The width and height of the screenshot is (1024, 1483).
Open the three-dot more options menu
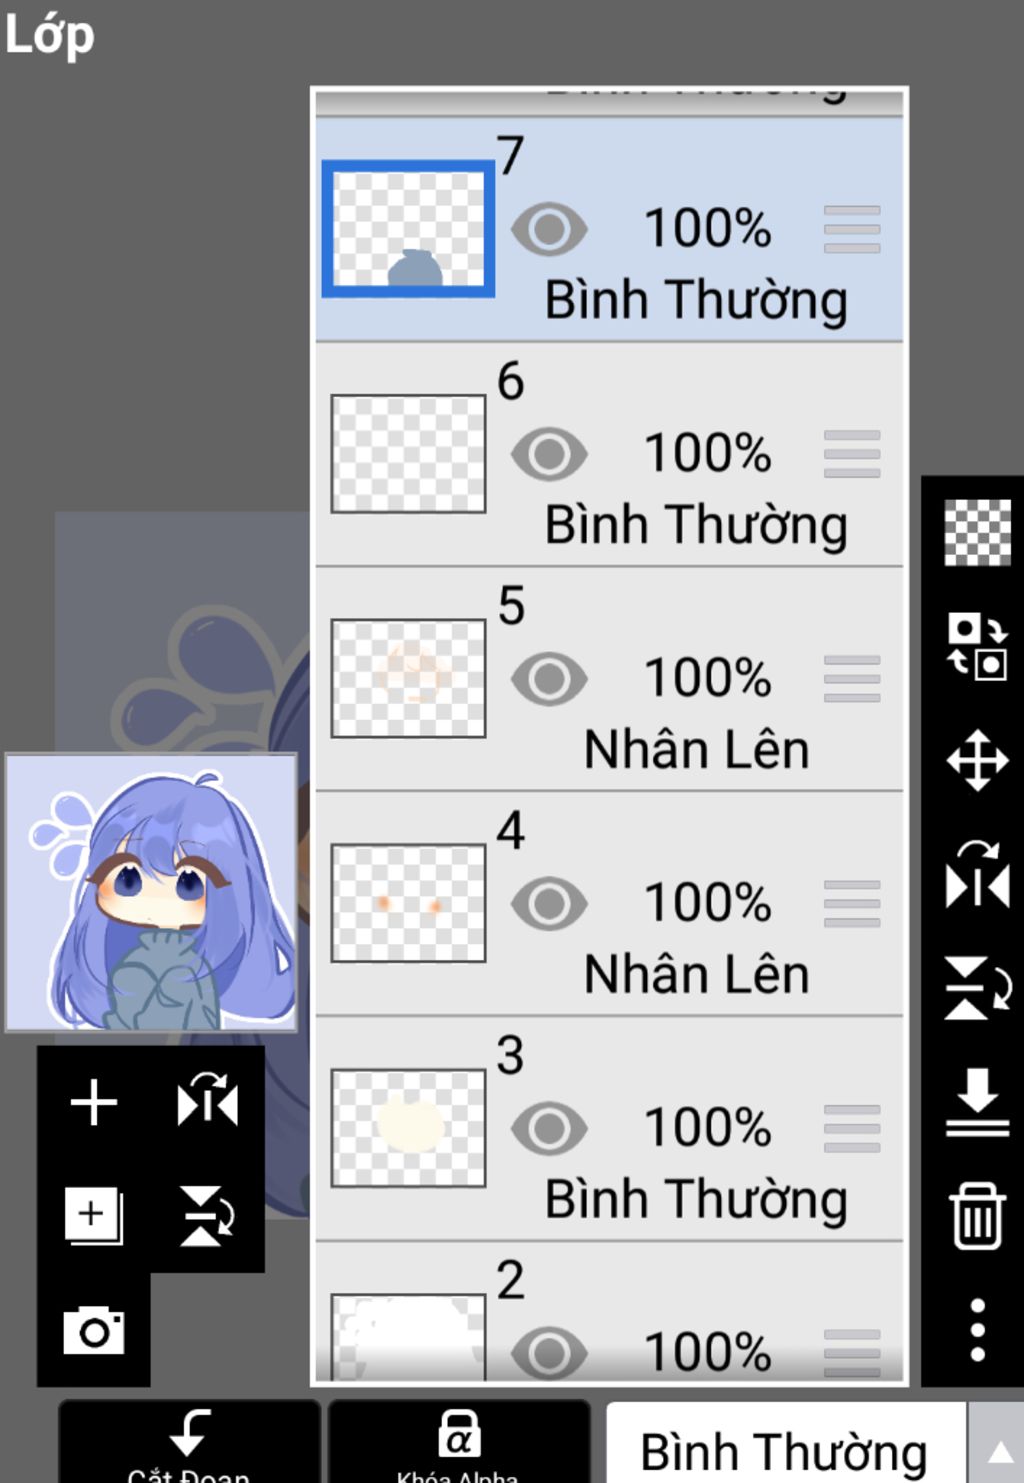pos(977,1329)
